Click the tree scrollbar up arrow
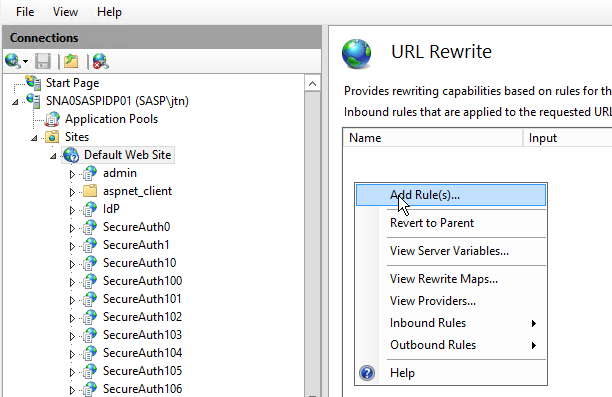 pos(312,84)
